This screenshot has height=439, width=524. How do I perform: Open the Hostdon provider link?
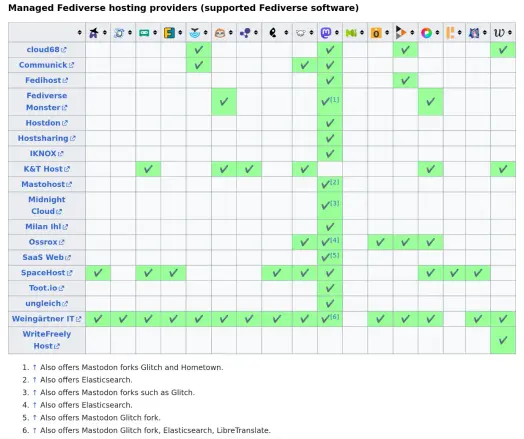coord(46,123)
